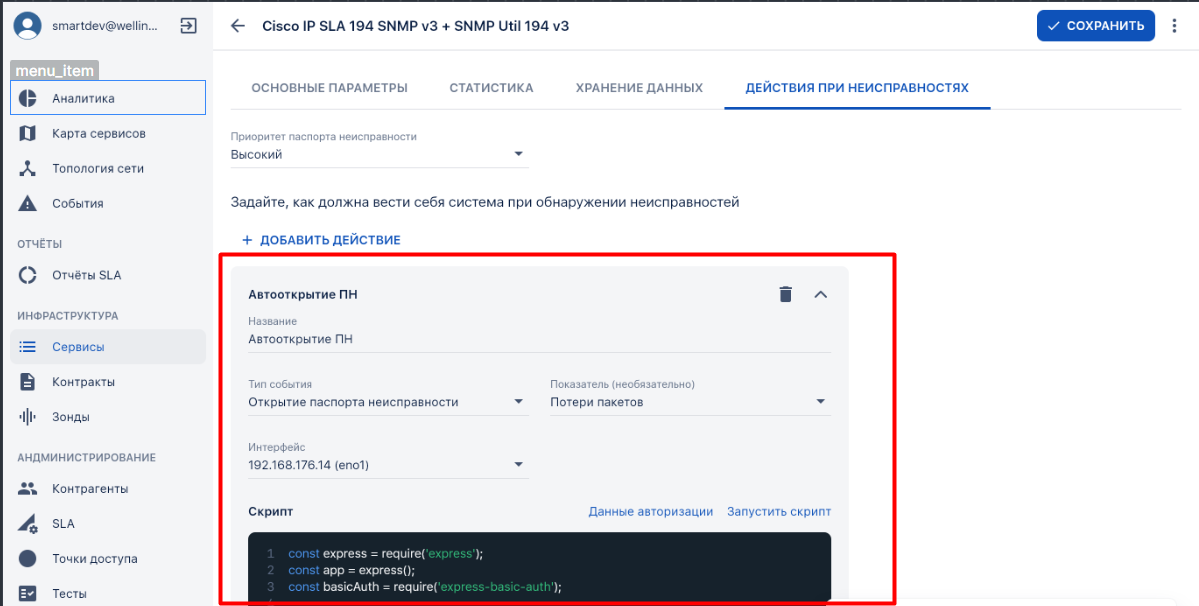
Task: Open the three-dot more options menu
Action: 1175,26
